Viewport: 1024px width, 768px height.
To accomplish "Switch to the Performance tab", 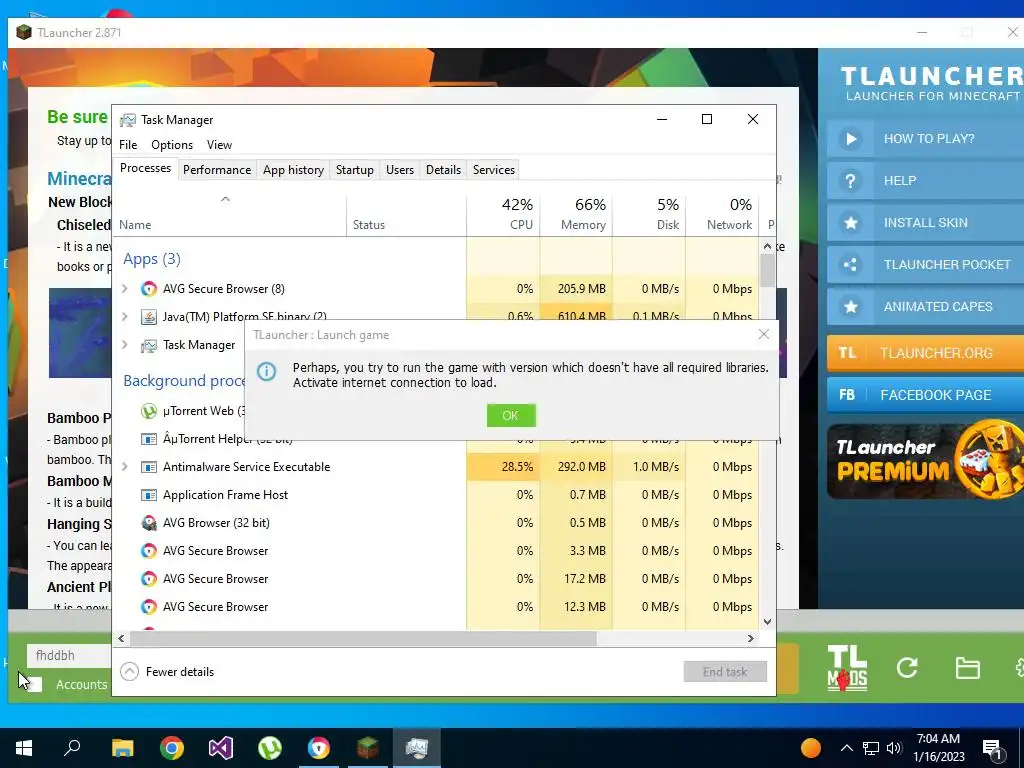I will tap(217, 170).
